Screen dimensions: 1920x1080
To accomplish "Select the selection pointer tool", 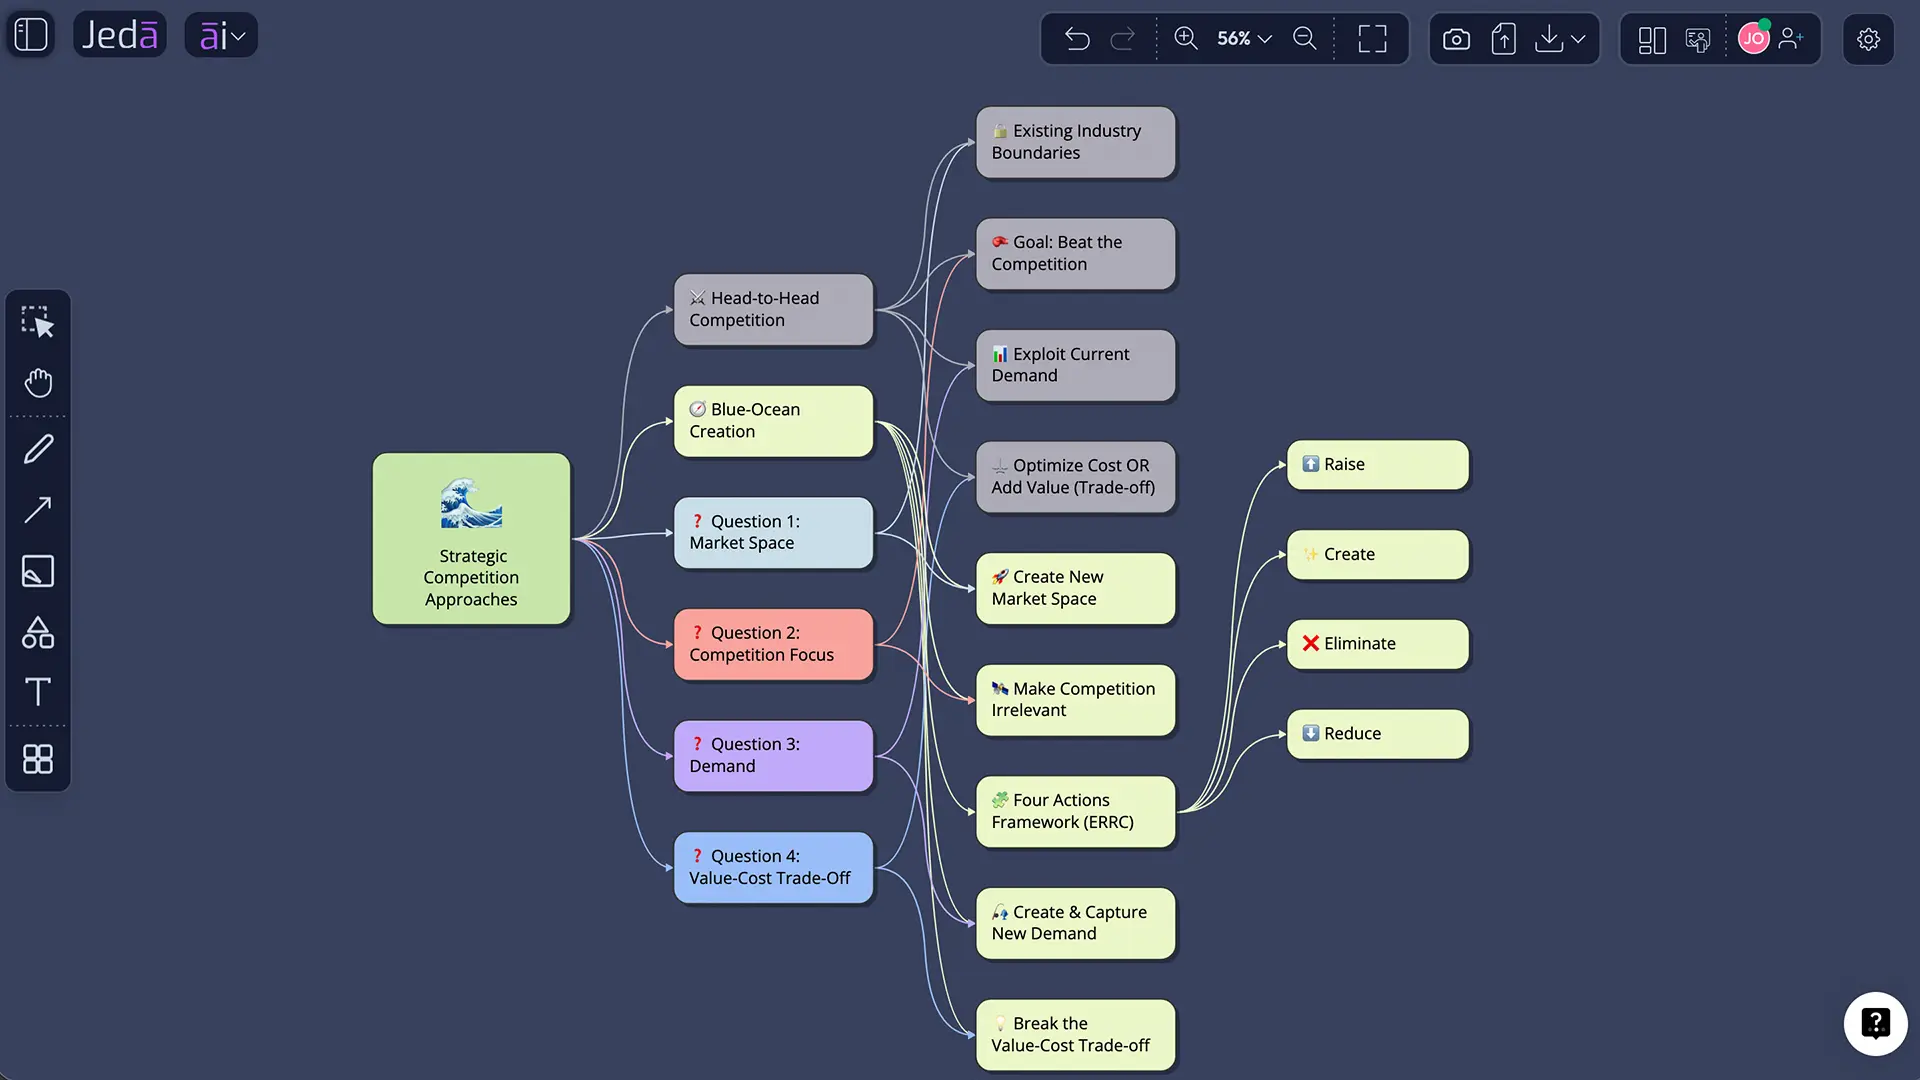I will point(38,322).
